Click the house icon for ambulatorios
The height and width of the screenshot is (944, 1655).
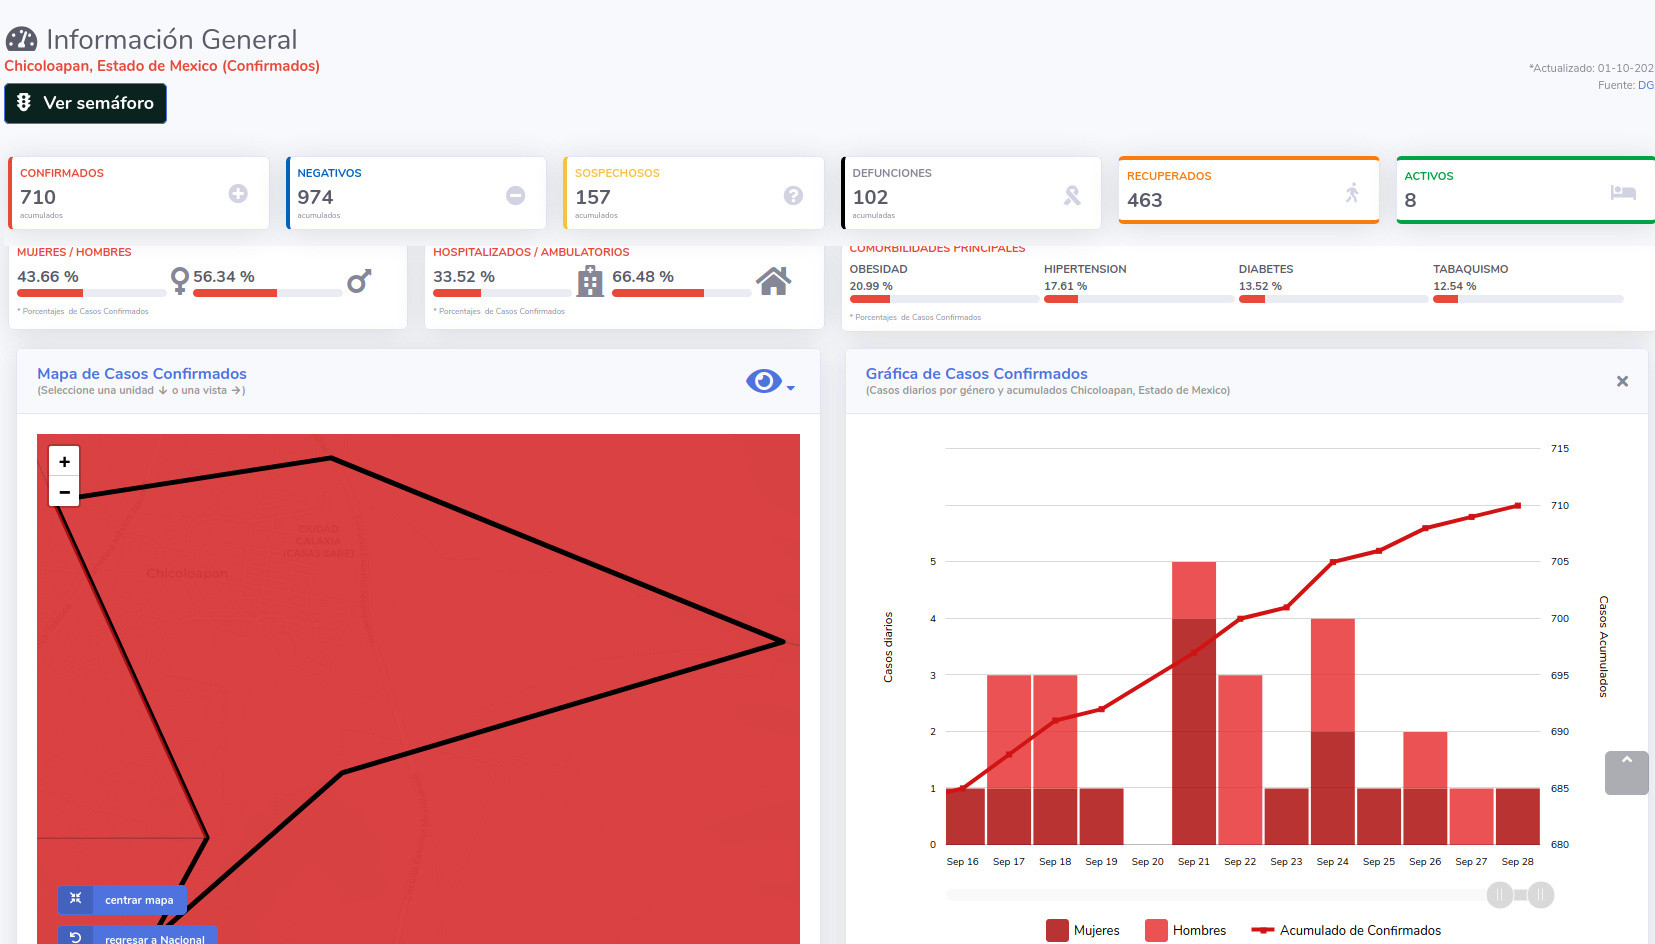[x=773, y=281]
